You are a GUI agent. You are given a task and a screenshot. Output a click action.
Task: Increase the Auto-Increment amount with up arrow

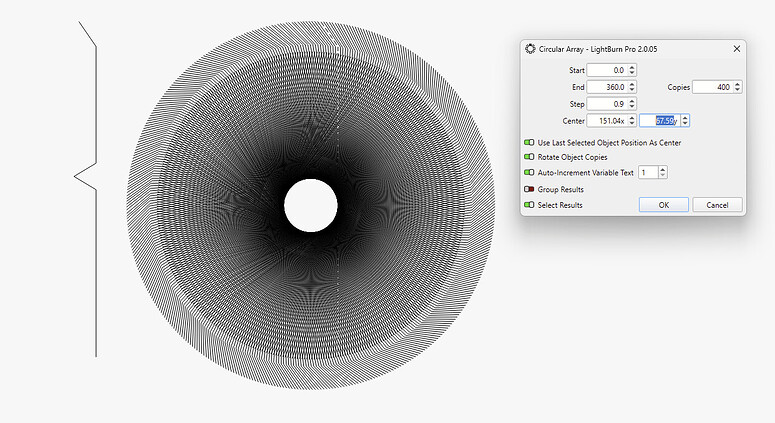pos(663,169)
